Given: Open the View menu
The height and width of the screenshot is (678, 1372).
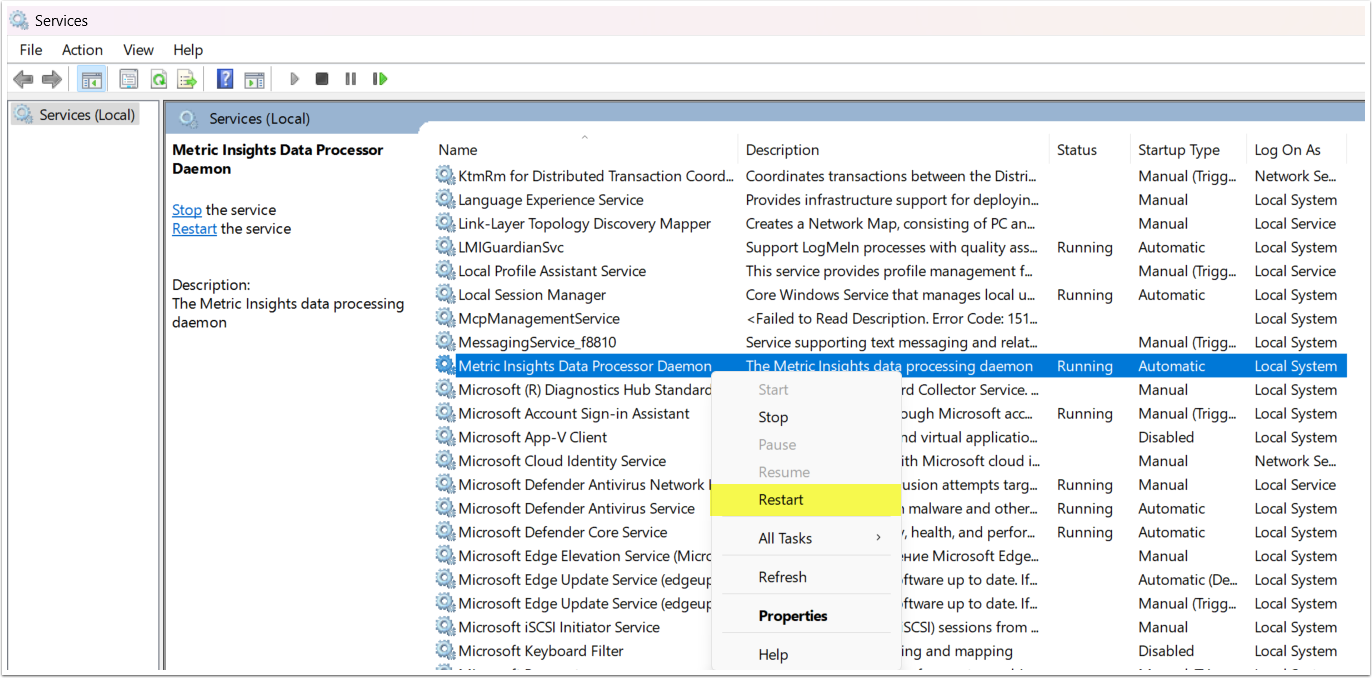Looking at the screenshot, I should [138, 50].
